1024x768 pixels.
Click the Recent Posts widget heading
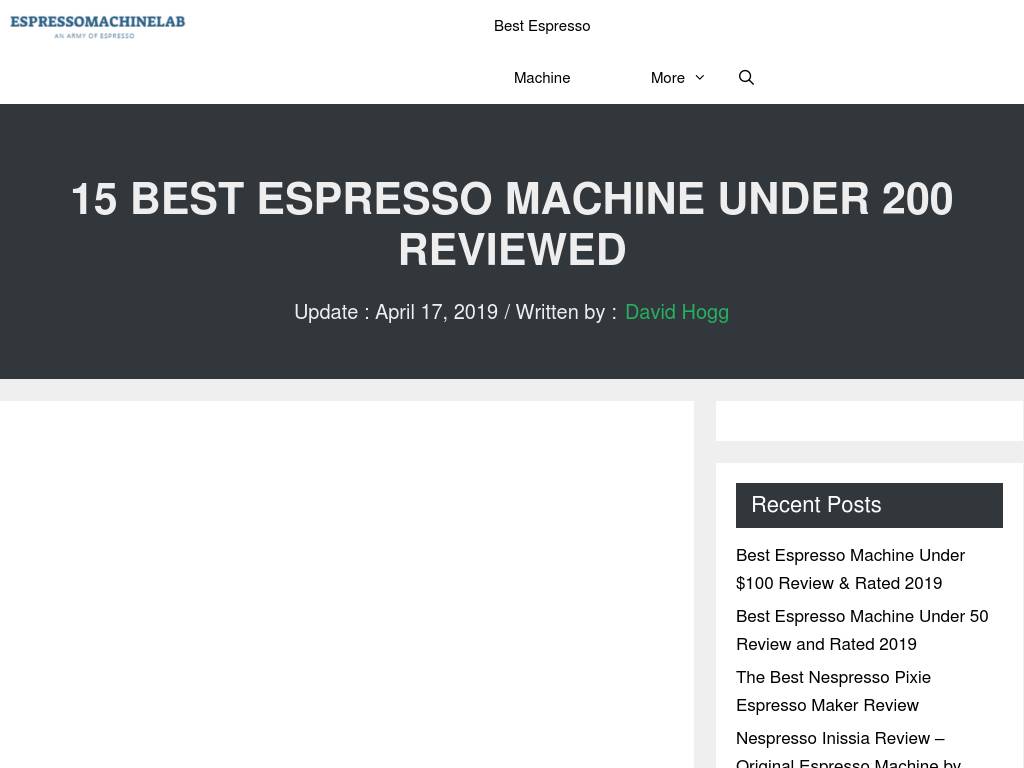point(816,505)
